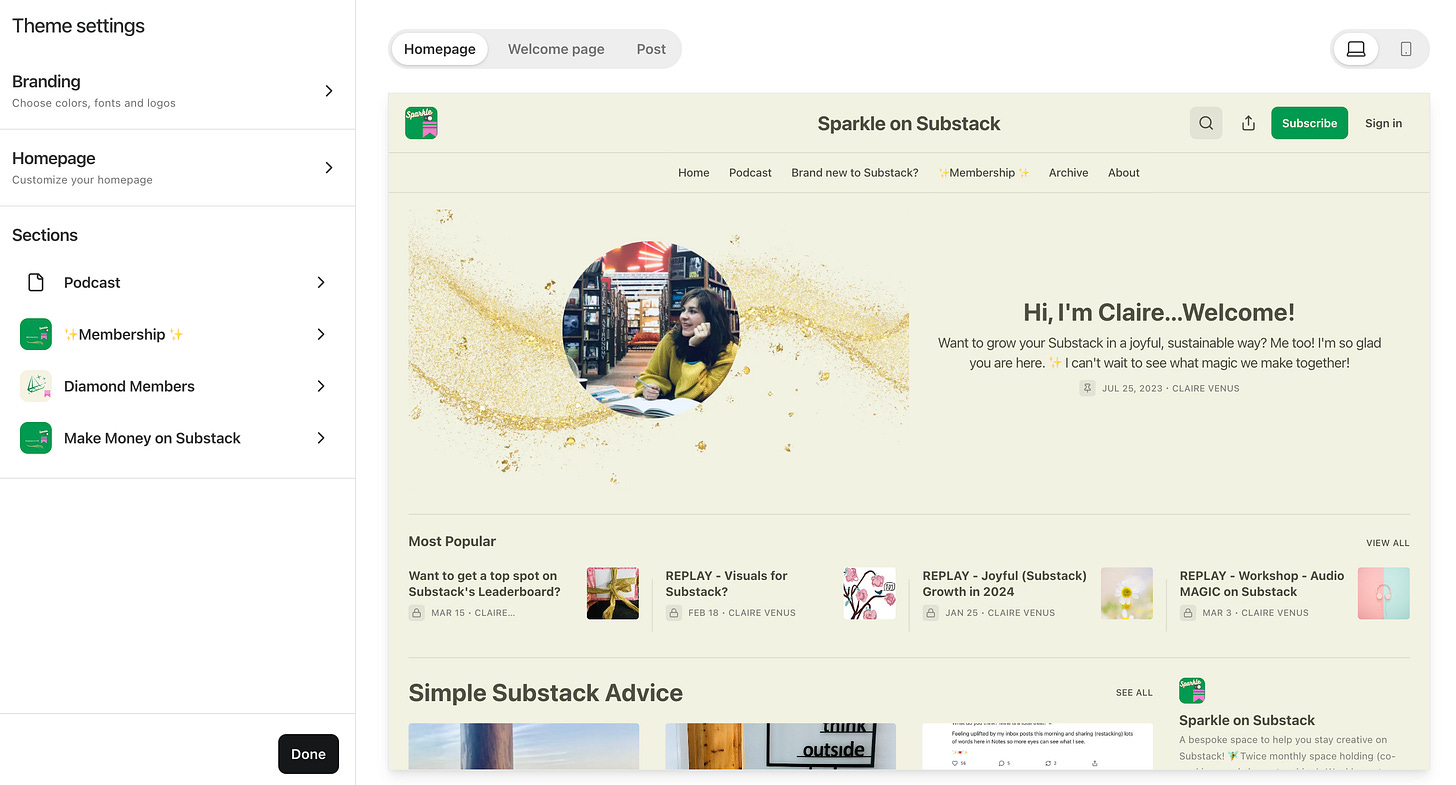Click the pin icon beside JUL 25, 2023
Screen dimensions: 1456x785
1087,388
